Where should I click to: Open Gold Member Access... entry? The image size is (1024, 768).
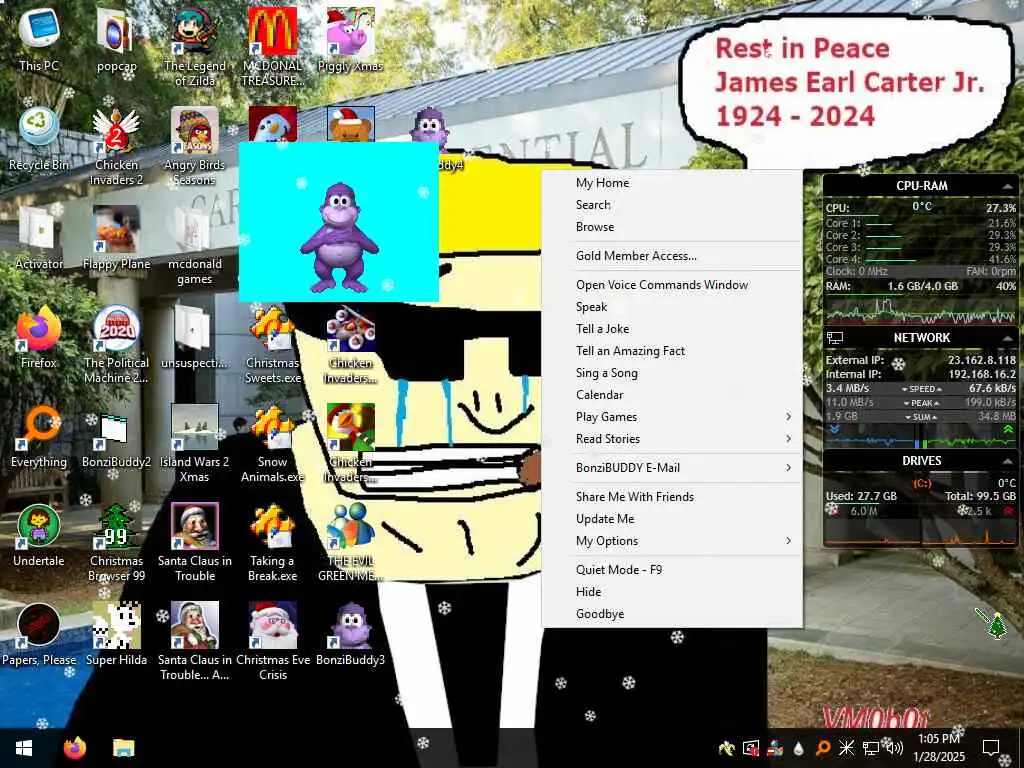[x=673, y=256]
